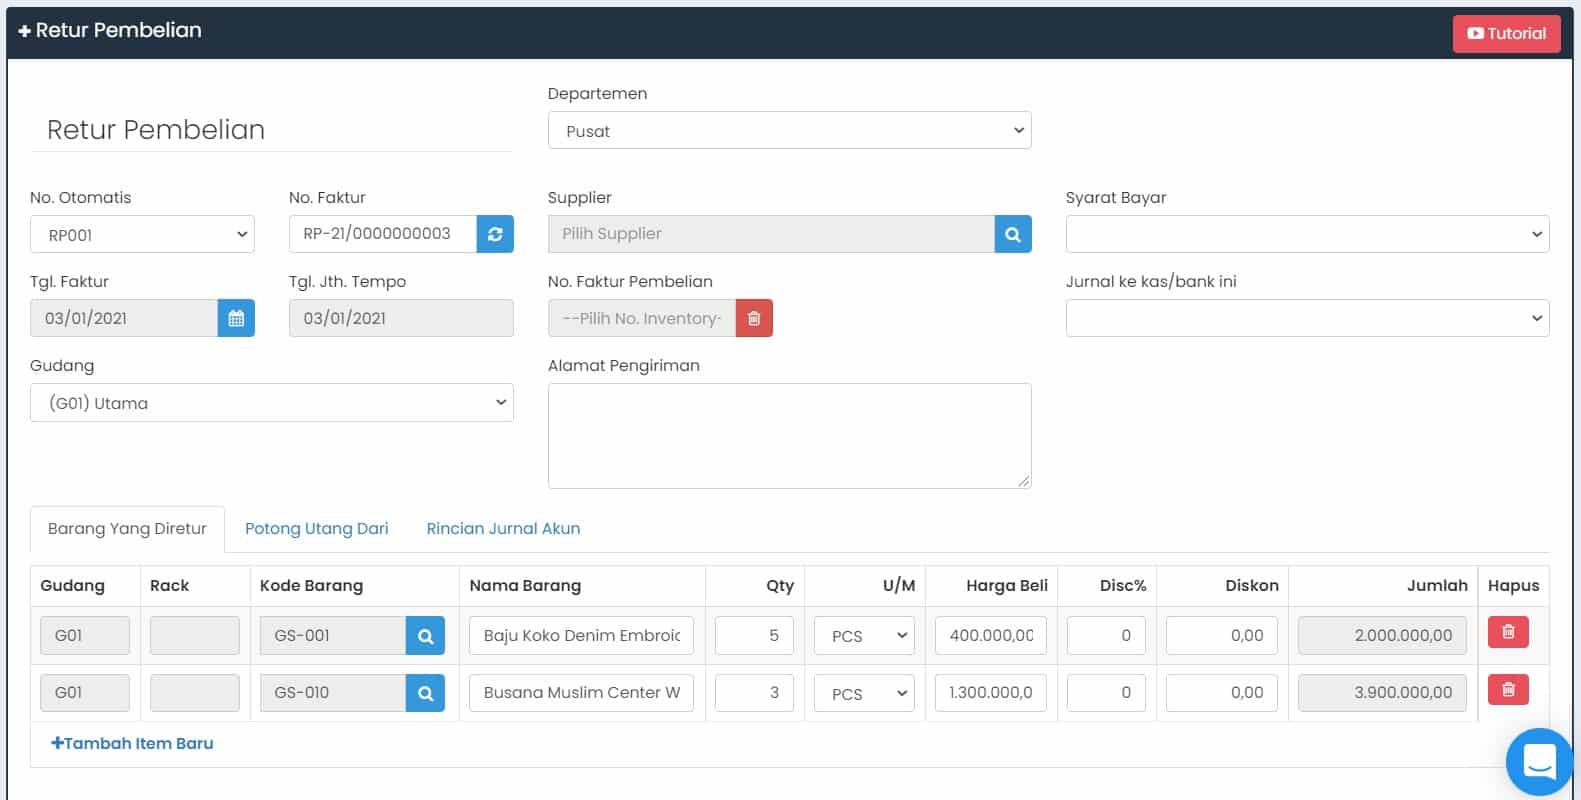Click the refresh icon next to No. Faktur
1581x800 pixels.
[495, 234]
